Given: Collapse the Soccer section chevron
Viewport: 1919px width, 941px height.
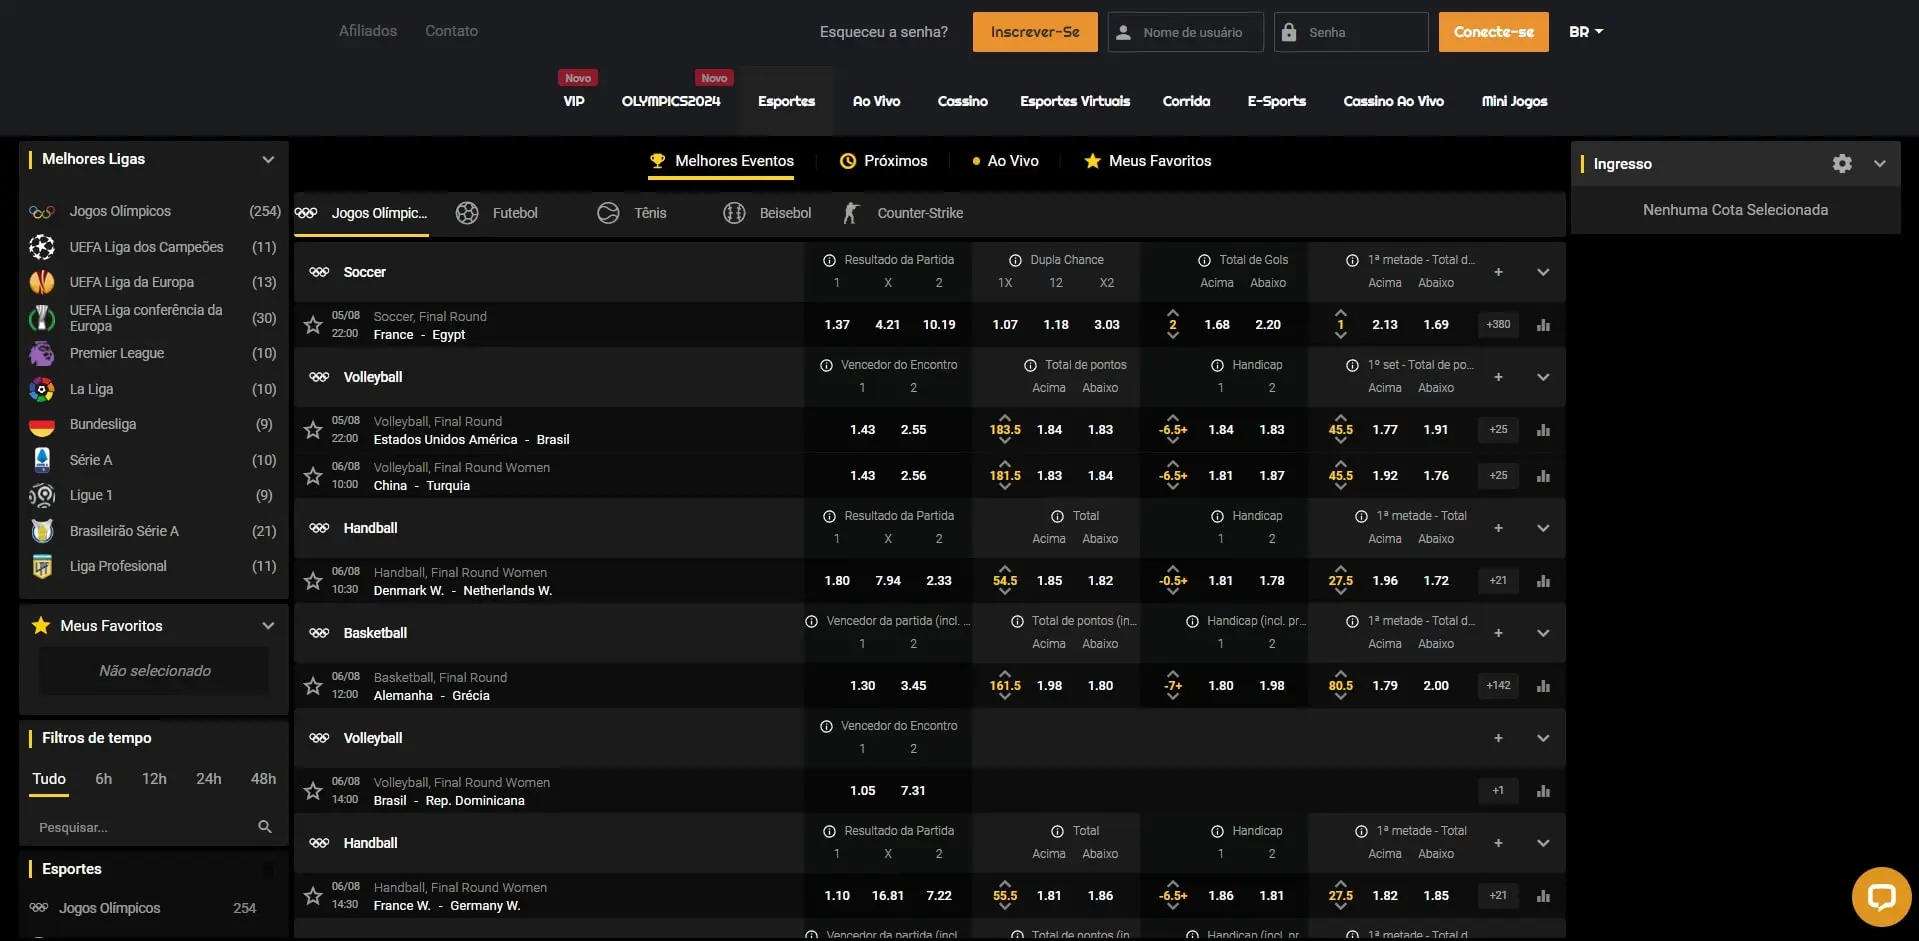Looking at the screenshot, I should click(x=1543, y=272).
